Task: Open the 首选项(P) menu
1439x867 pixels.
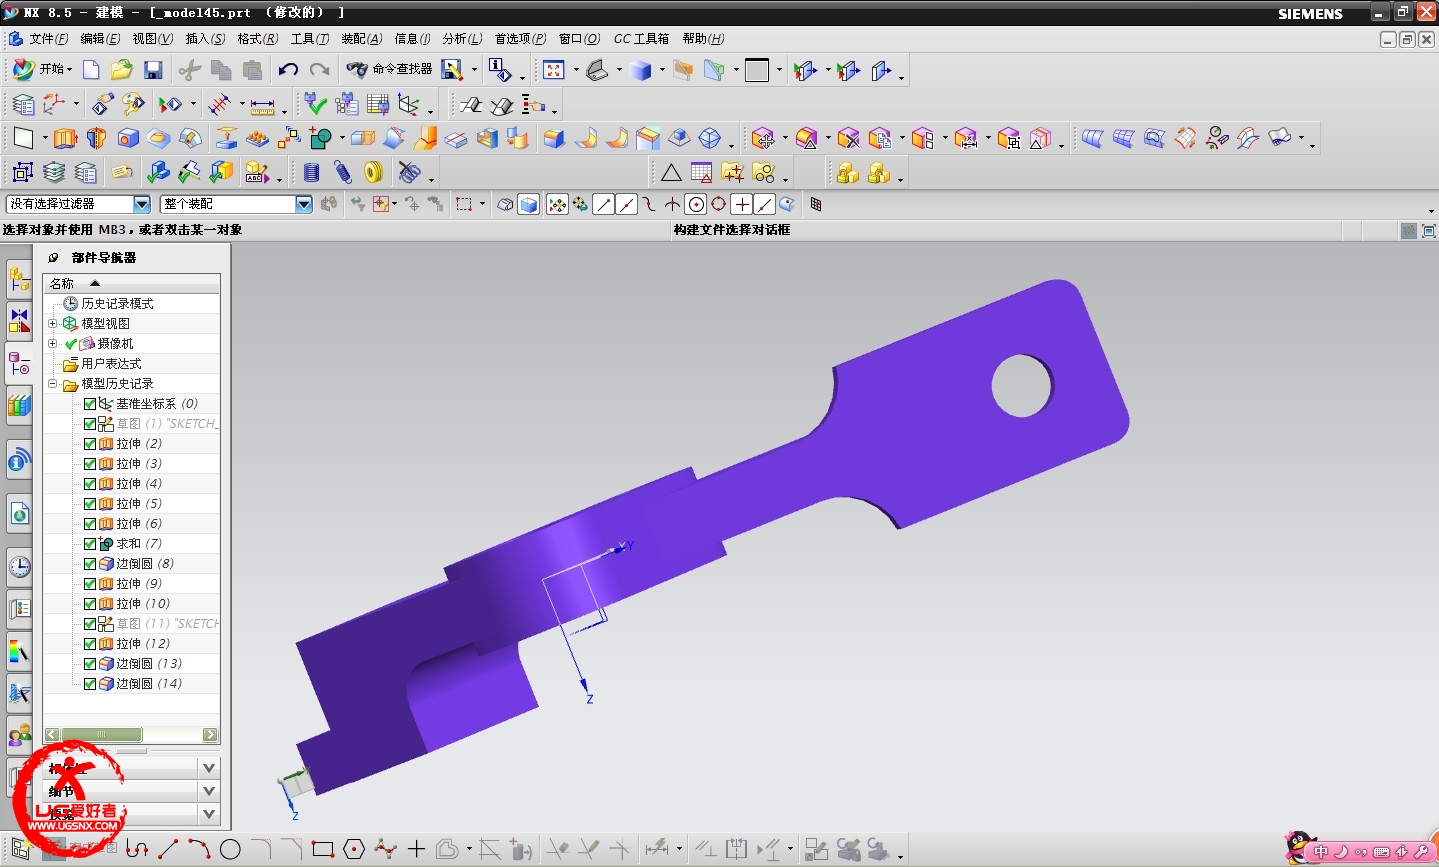Action: tap(520, 39)
